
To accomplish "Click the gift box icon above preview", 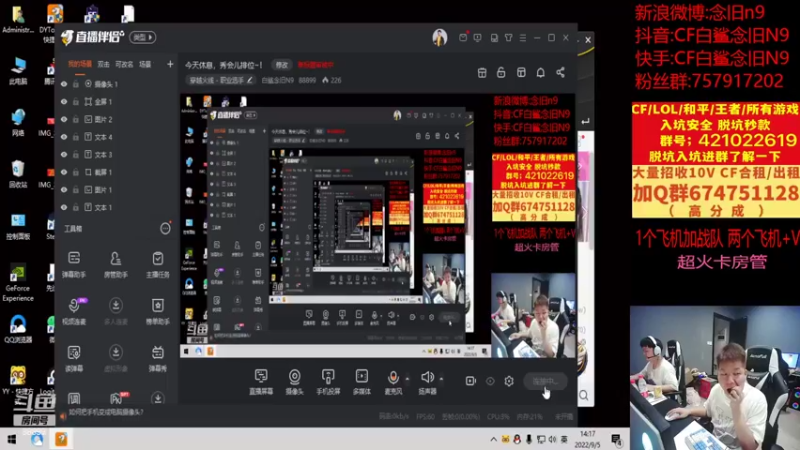I will 482,72.
